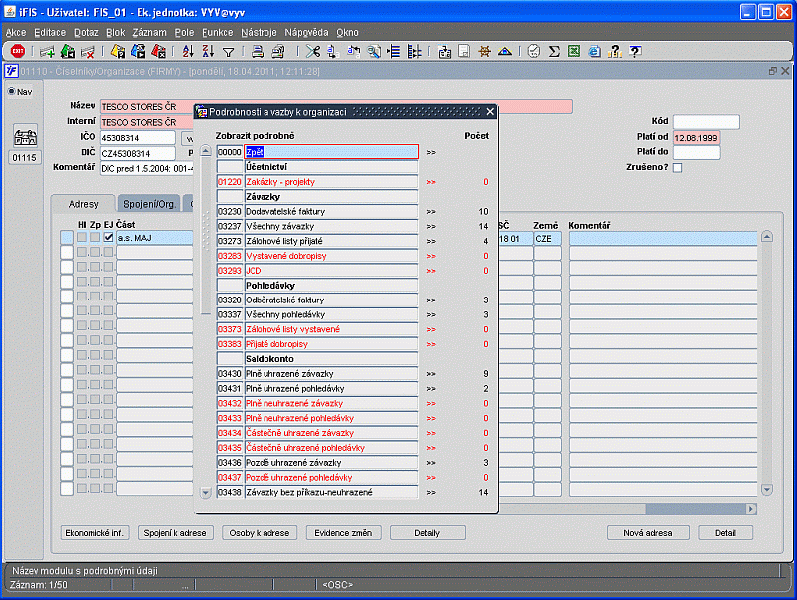797x600 pixels.
Task: Click the enter query icon
Action: click(x=118, y=51)
